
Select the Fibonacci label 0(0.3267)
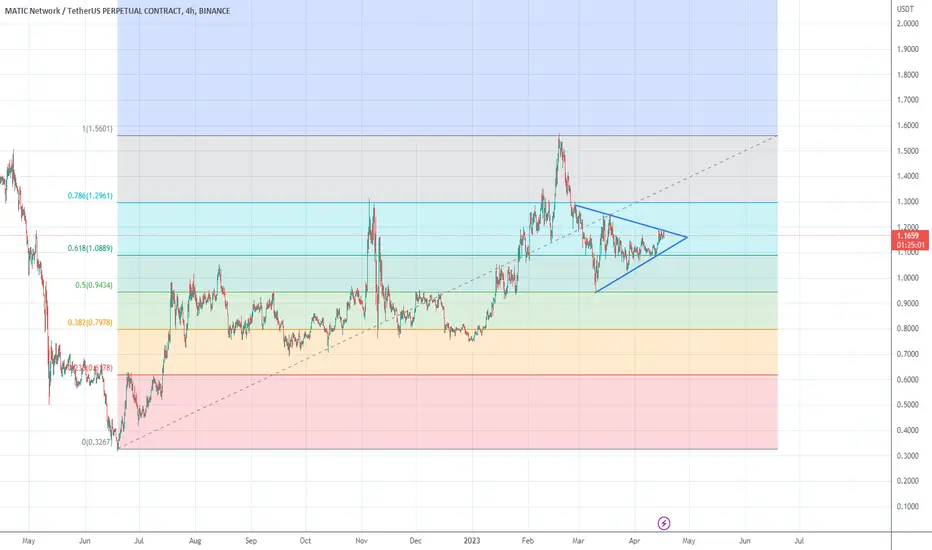click(97, 442)
